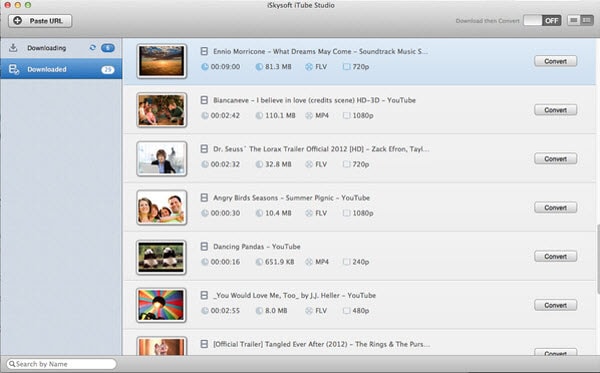Select the Angry Birds Seasons – Summer Pignic title

(x=291, y=198)
